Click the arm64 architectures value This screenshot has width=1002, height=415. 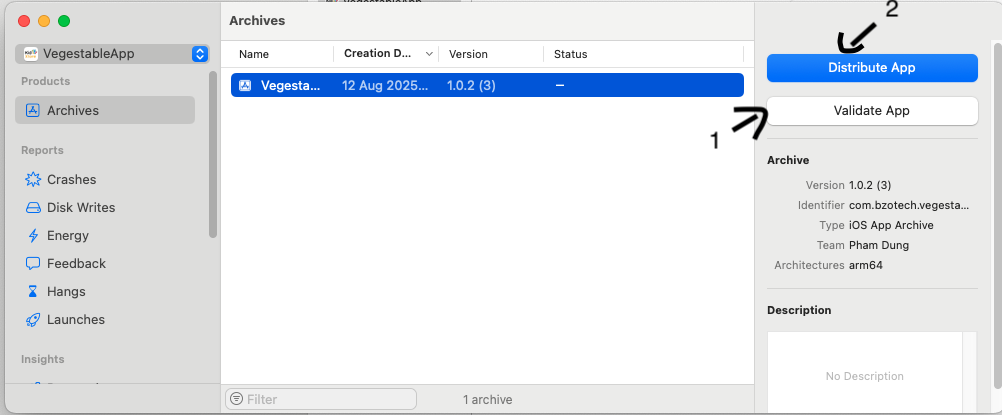click(865, 265)
